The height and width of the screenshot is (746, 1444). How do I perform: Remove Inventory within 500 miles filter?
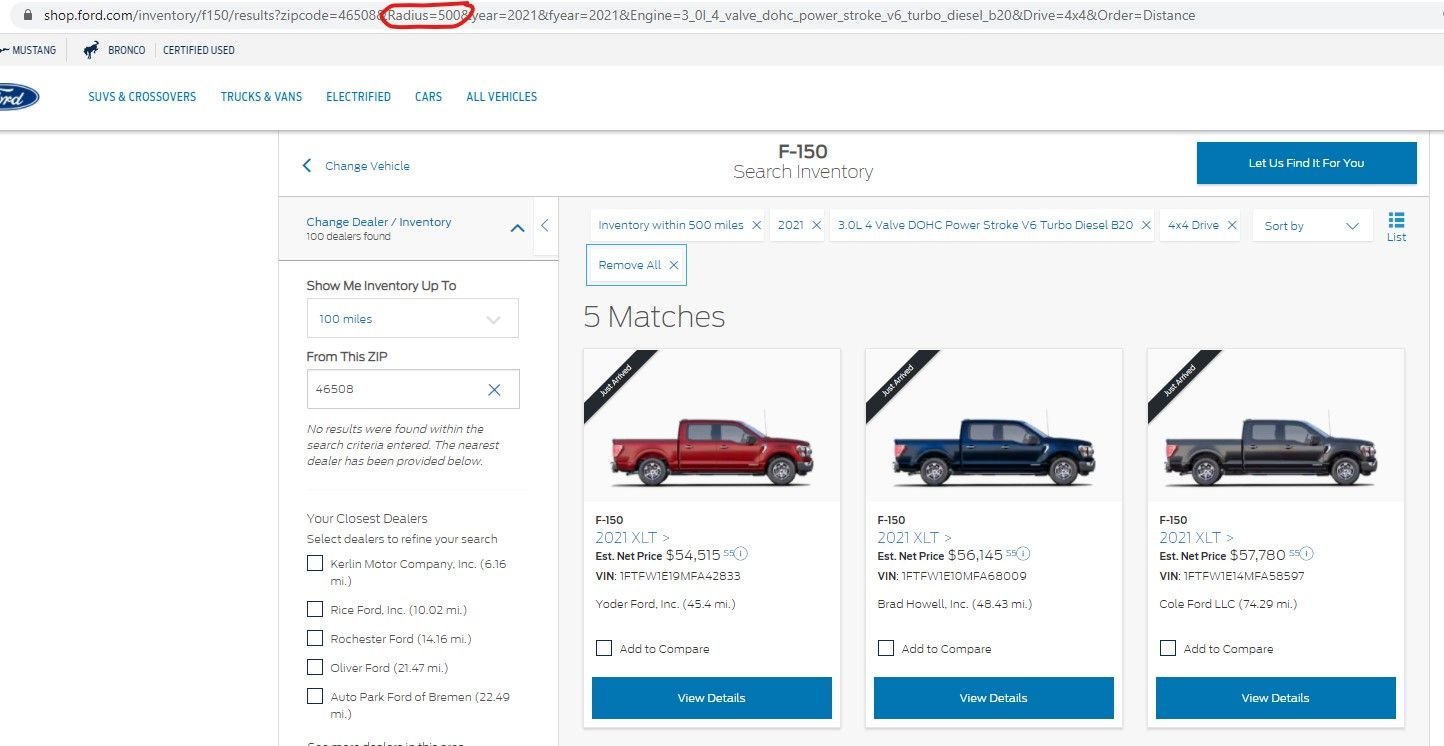point(756,226)
